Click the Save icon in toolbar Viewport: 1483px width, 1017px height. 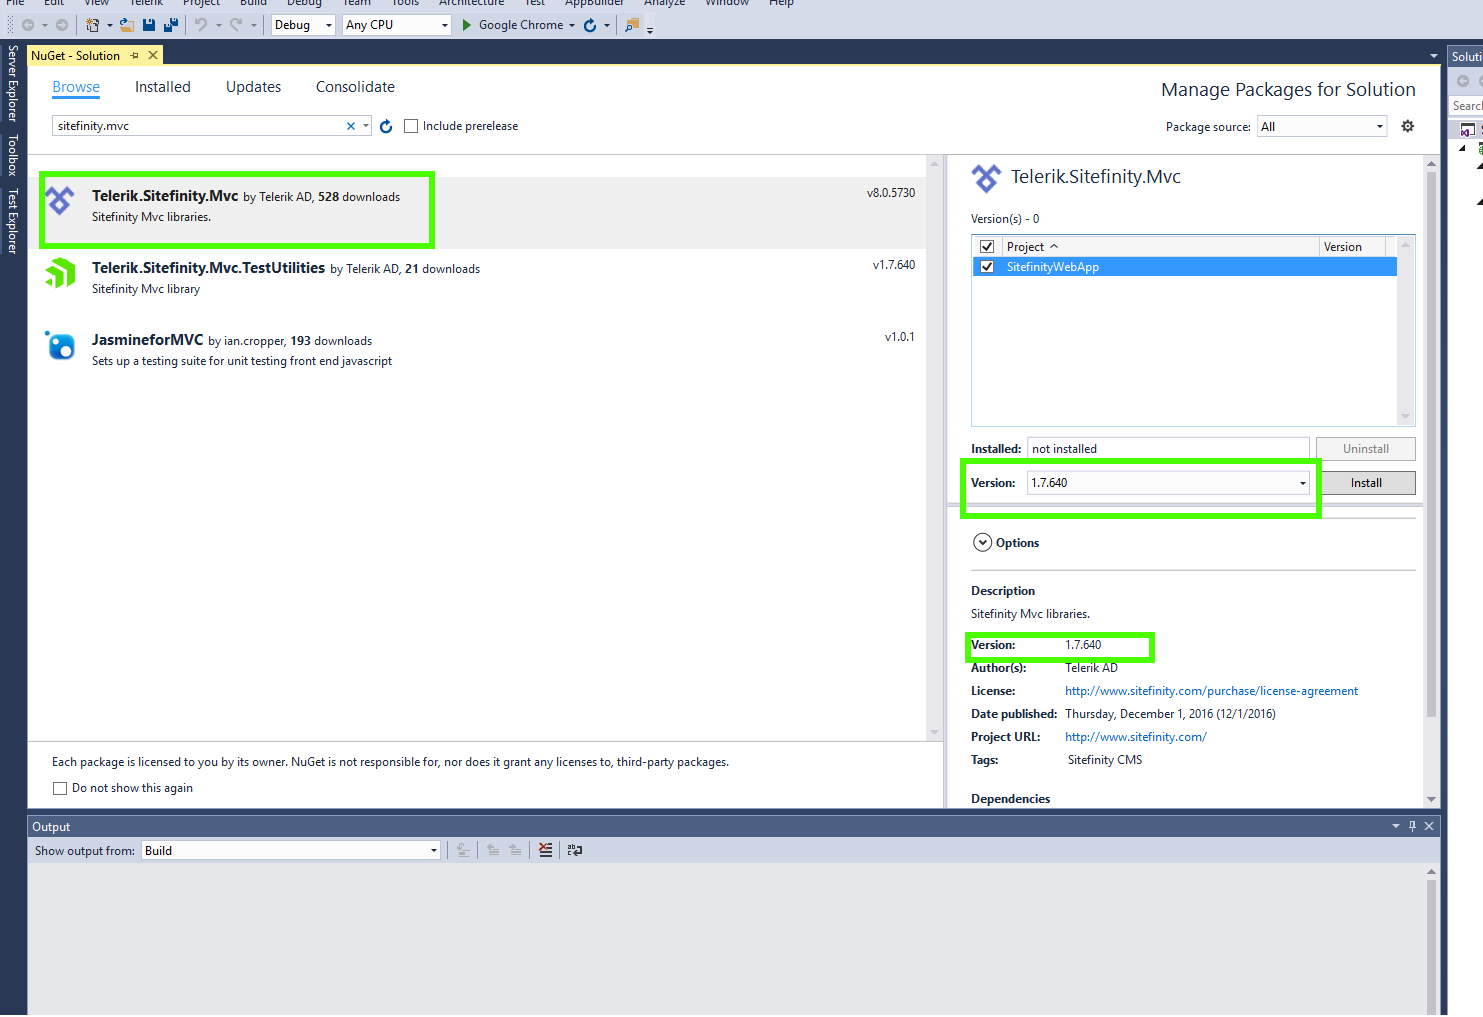point(149,25)
